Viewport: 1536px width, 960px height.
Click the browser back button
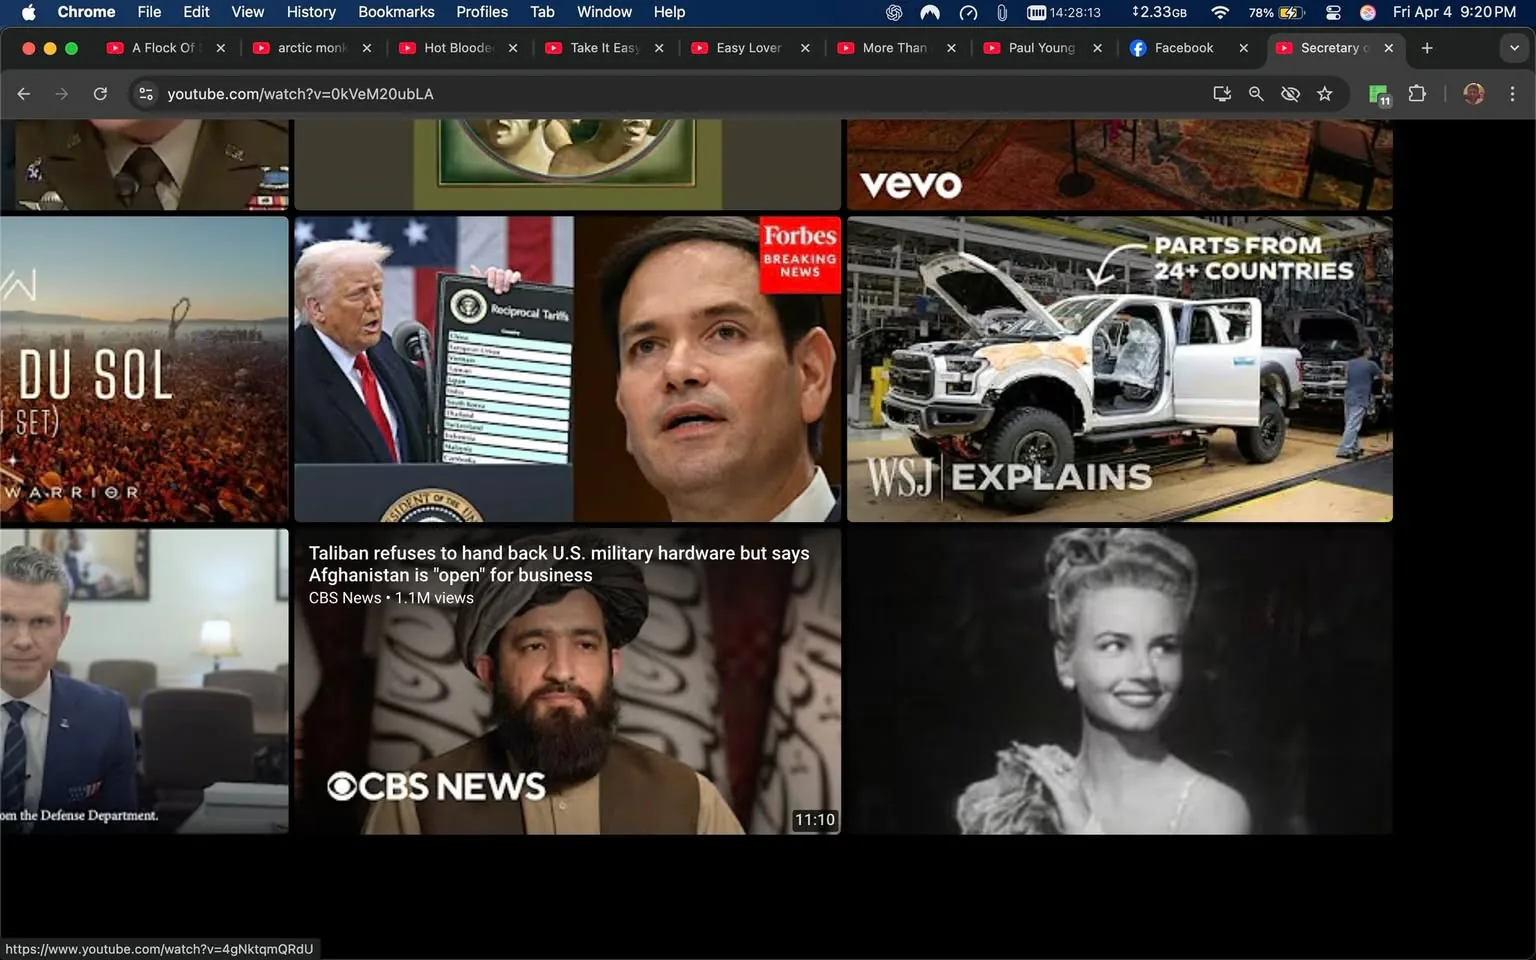coord(22,93)
